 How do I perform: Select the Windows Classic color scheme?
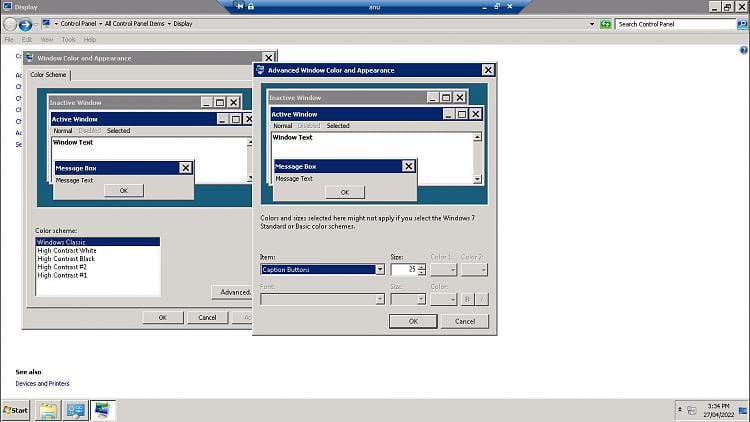click(98, 242)
